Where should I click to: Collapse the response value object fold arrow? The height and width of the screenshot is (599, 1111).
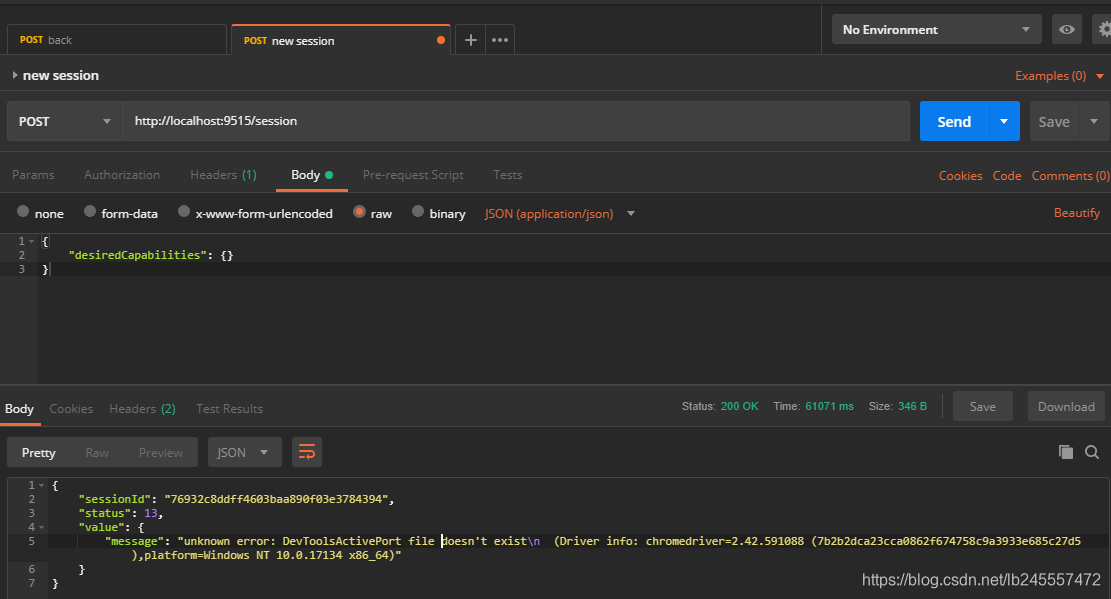tap(42, 527)
